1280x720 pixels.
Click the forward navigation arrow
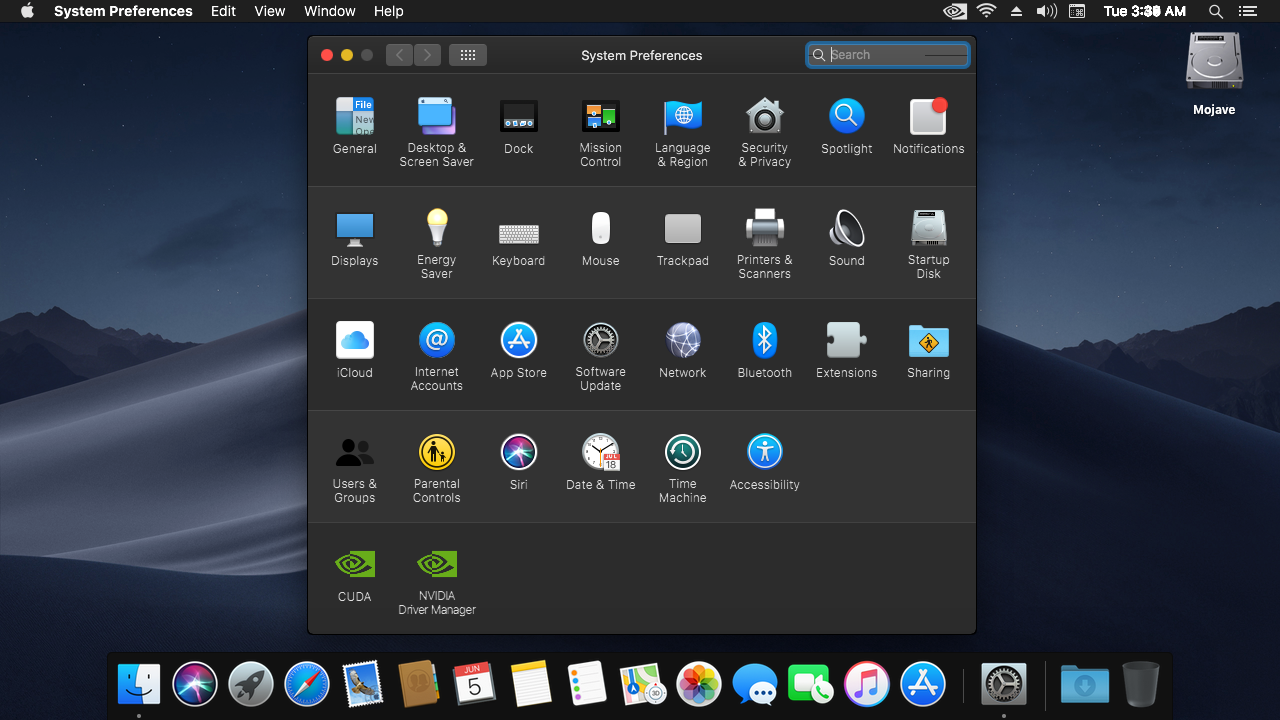tap(428, 55)
